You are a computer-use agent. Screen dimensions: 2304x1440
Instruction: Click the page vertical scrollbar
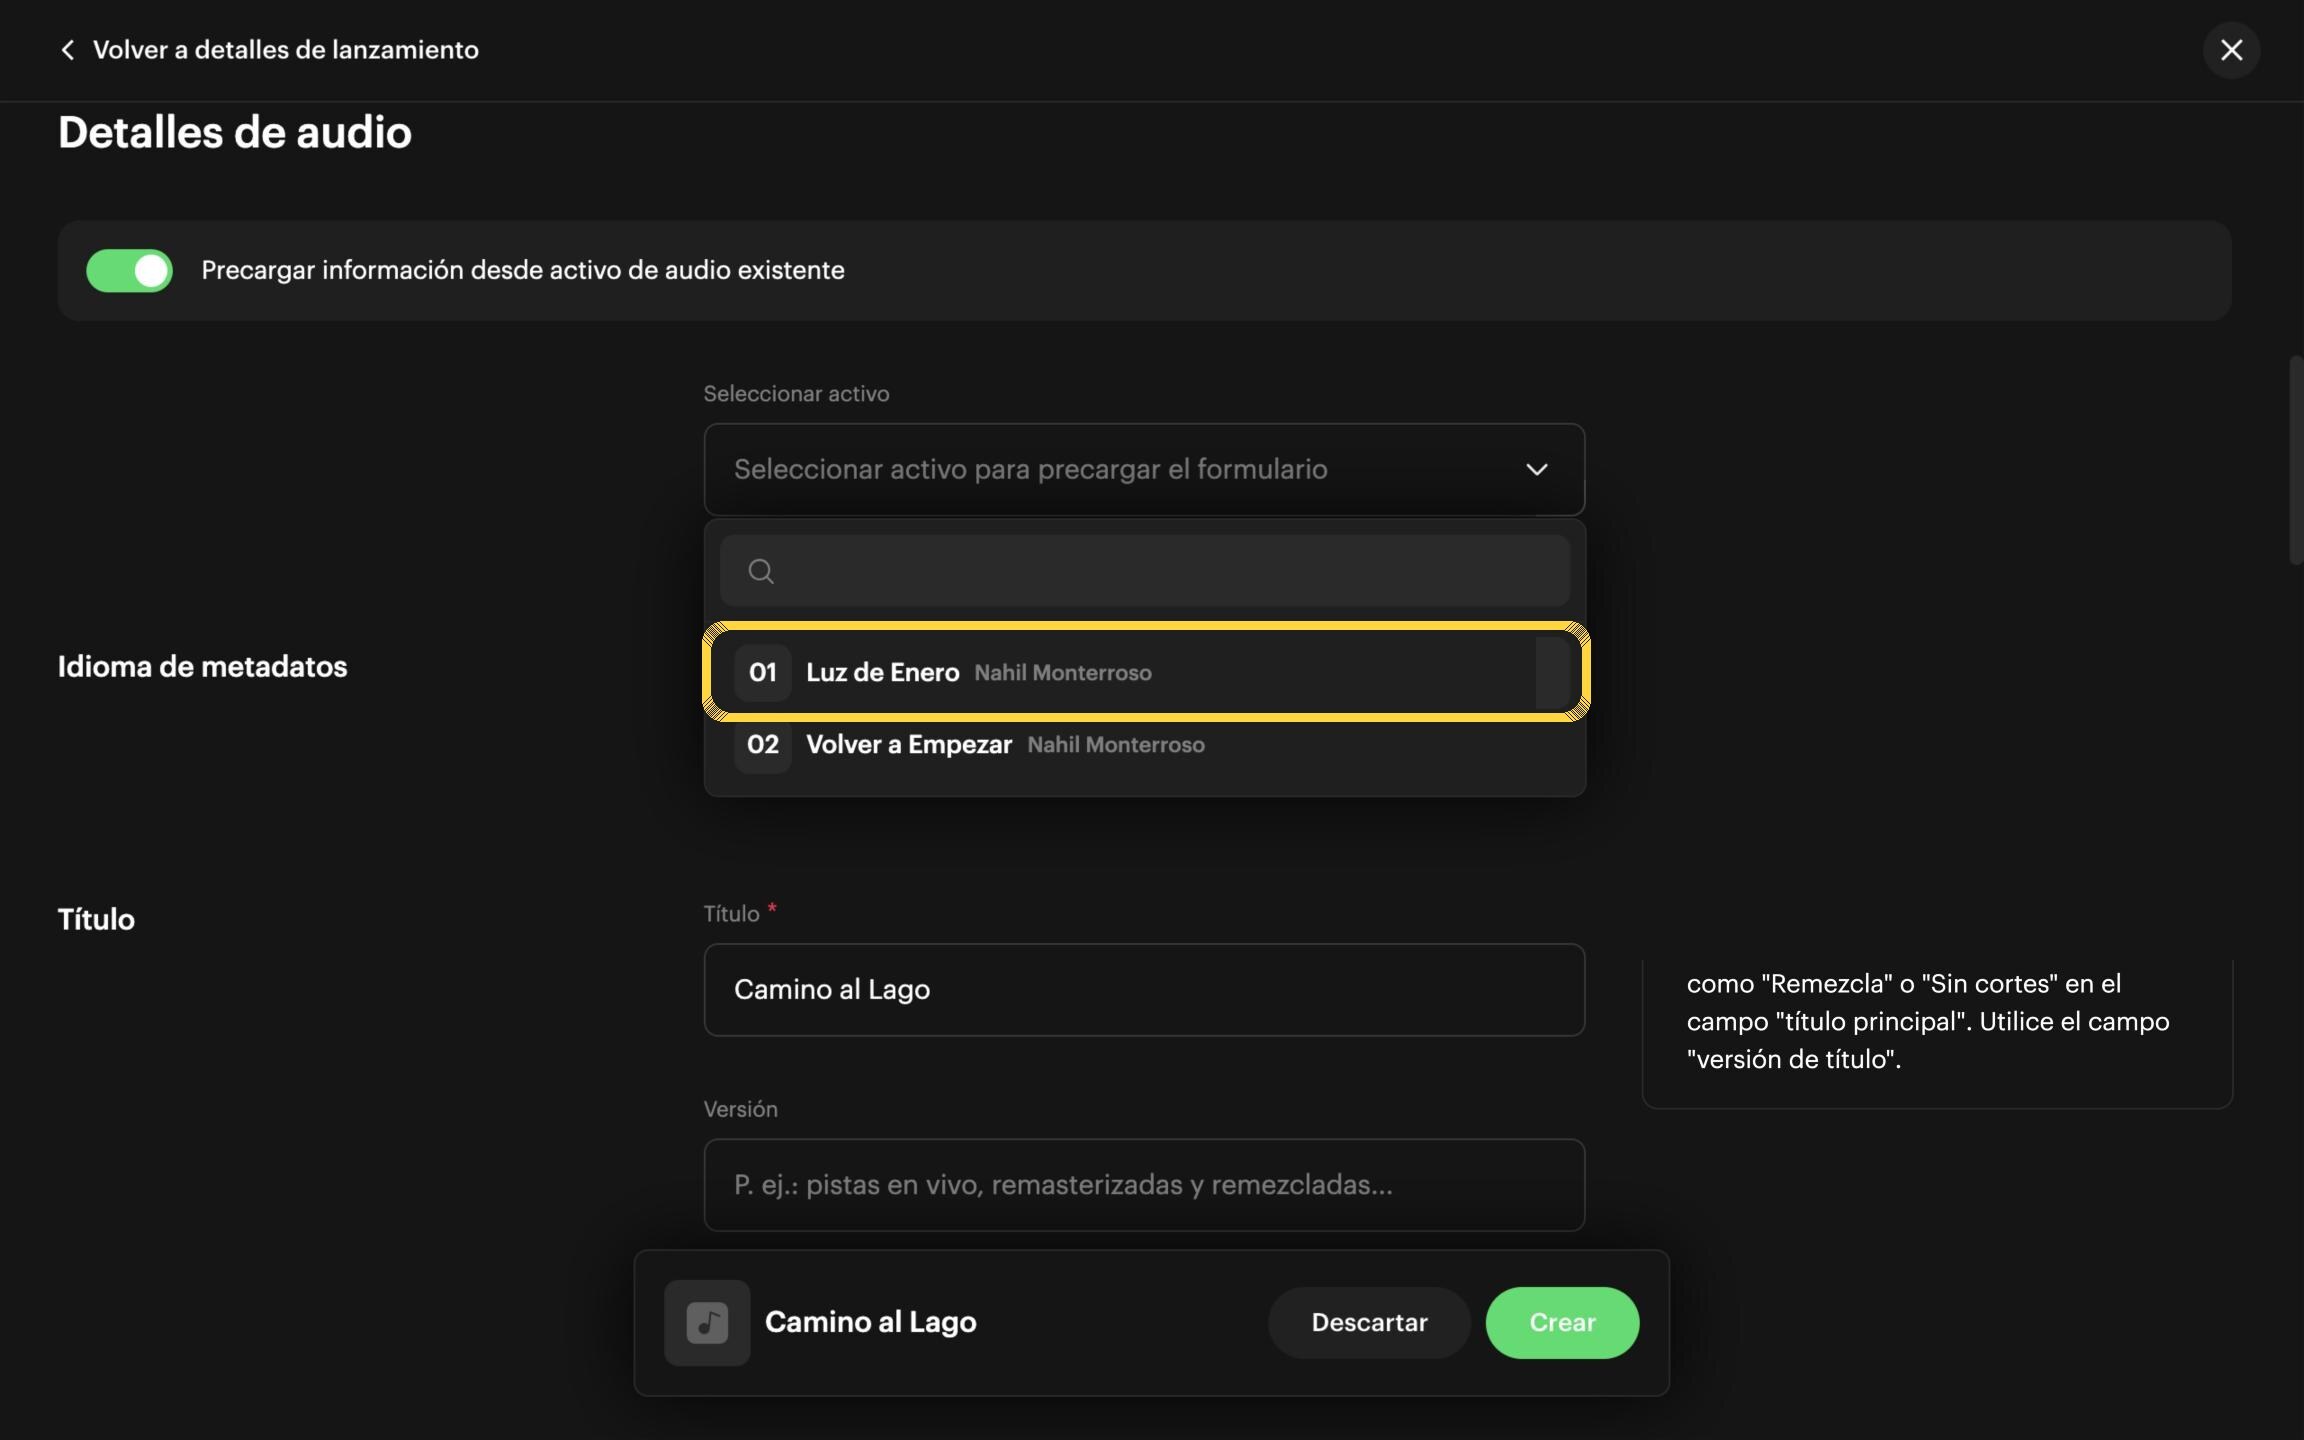point(2296,460)
